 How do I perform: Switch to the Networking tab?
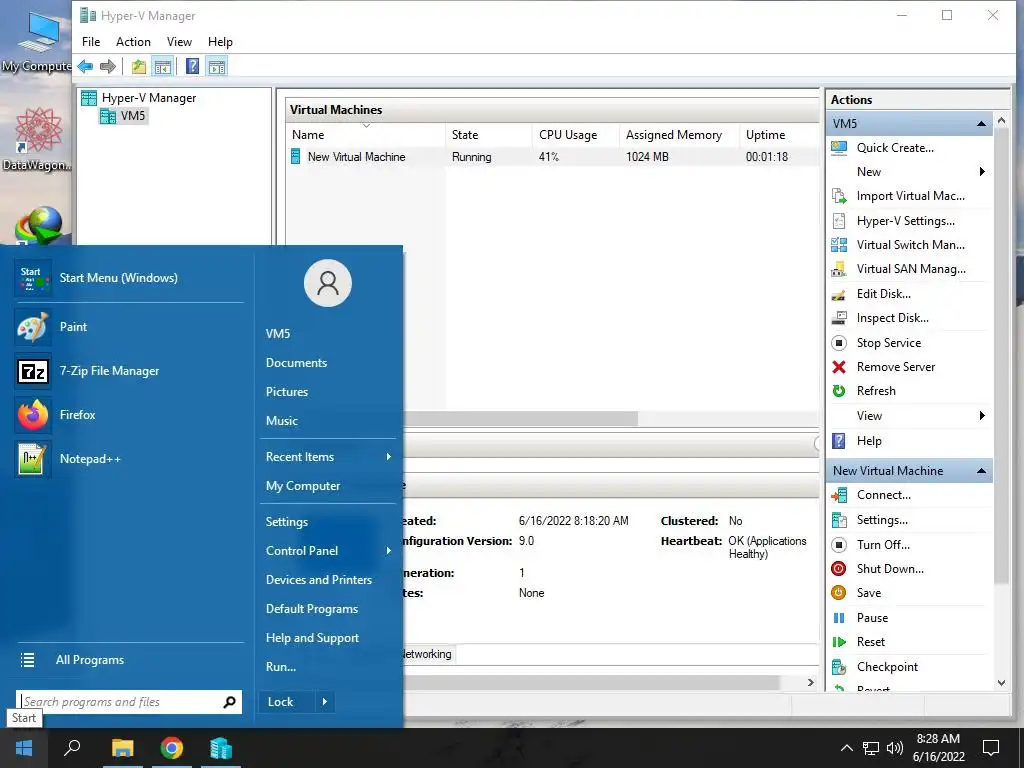click(426, 654)
